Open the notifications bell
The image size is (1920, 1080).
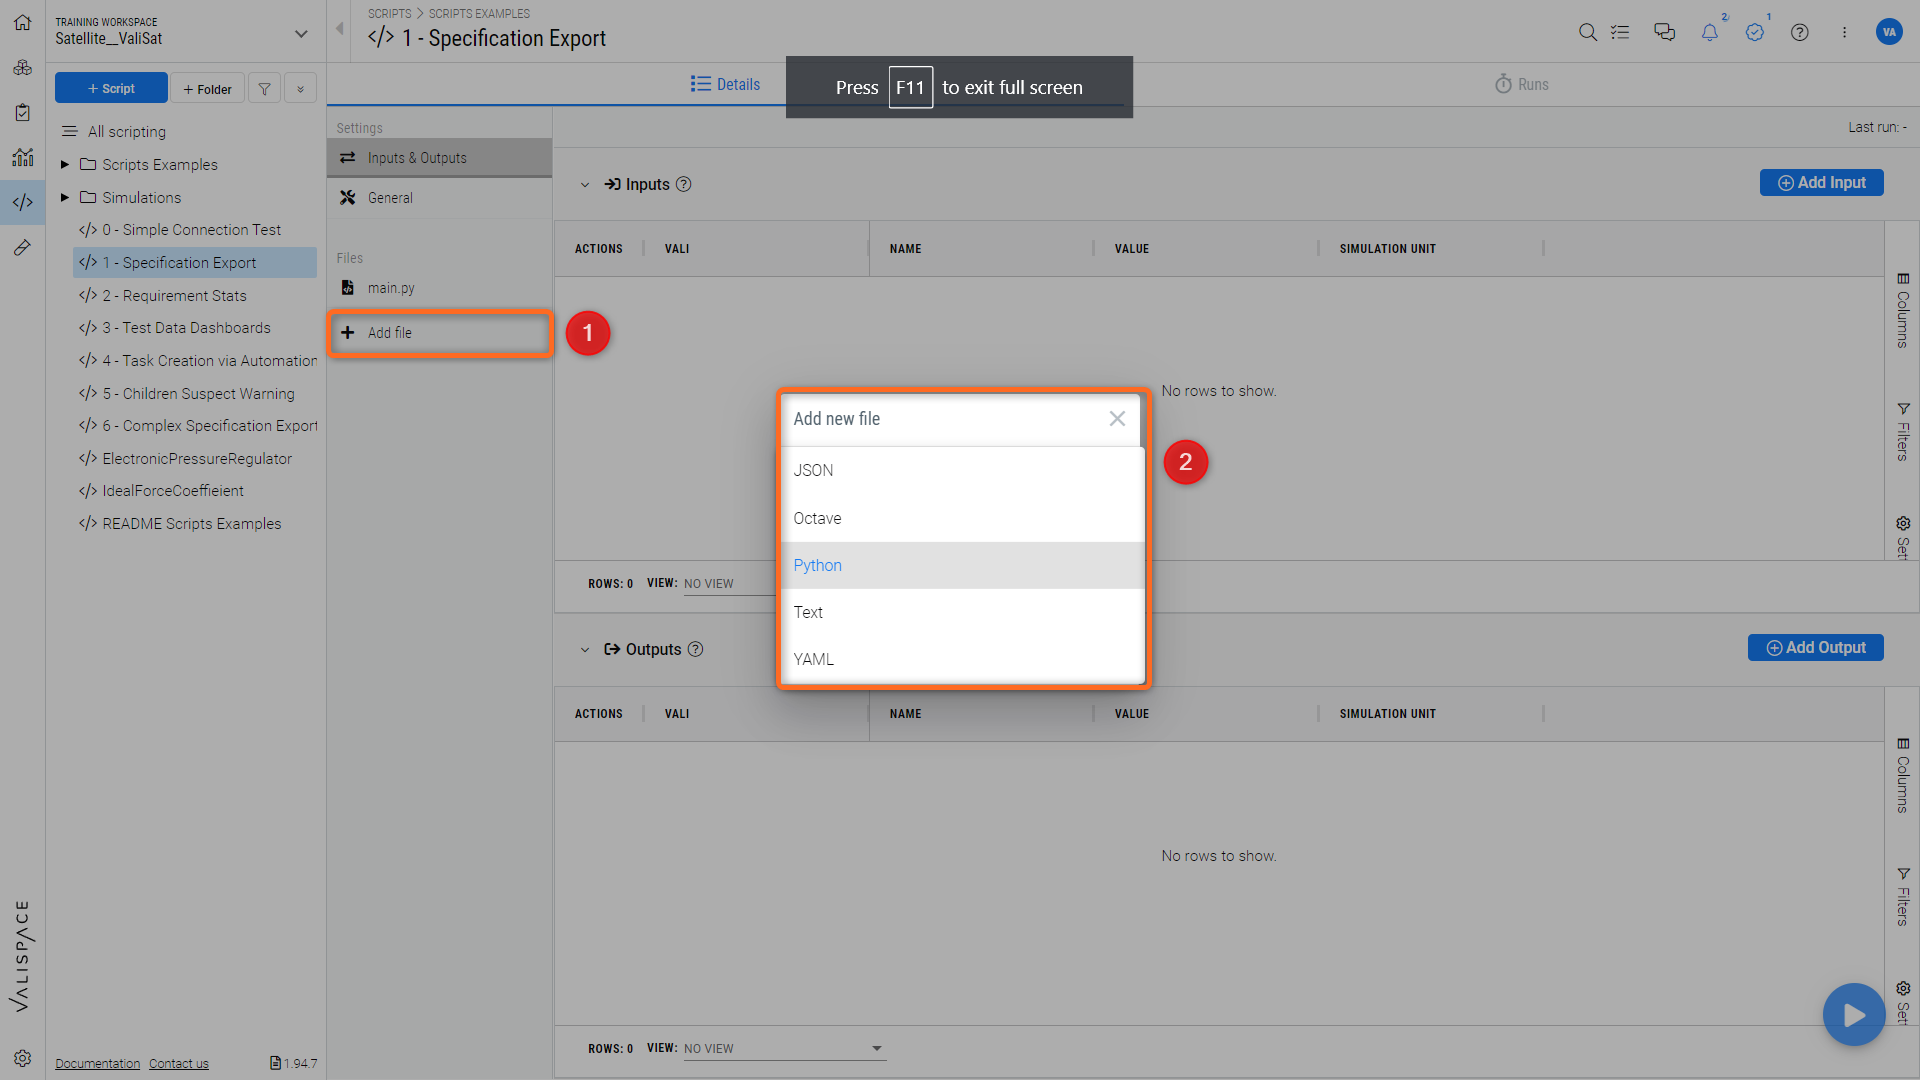click(1710, 32)
